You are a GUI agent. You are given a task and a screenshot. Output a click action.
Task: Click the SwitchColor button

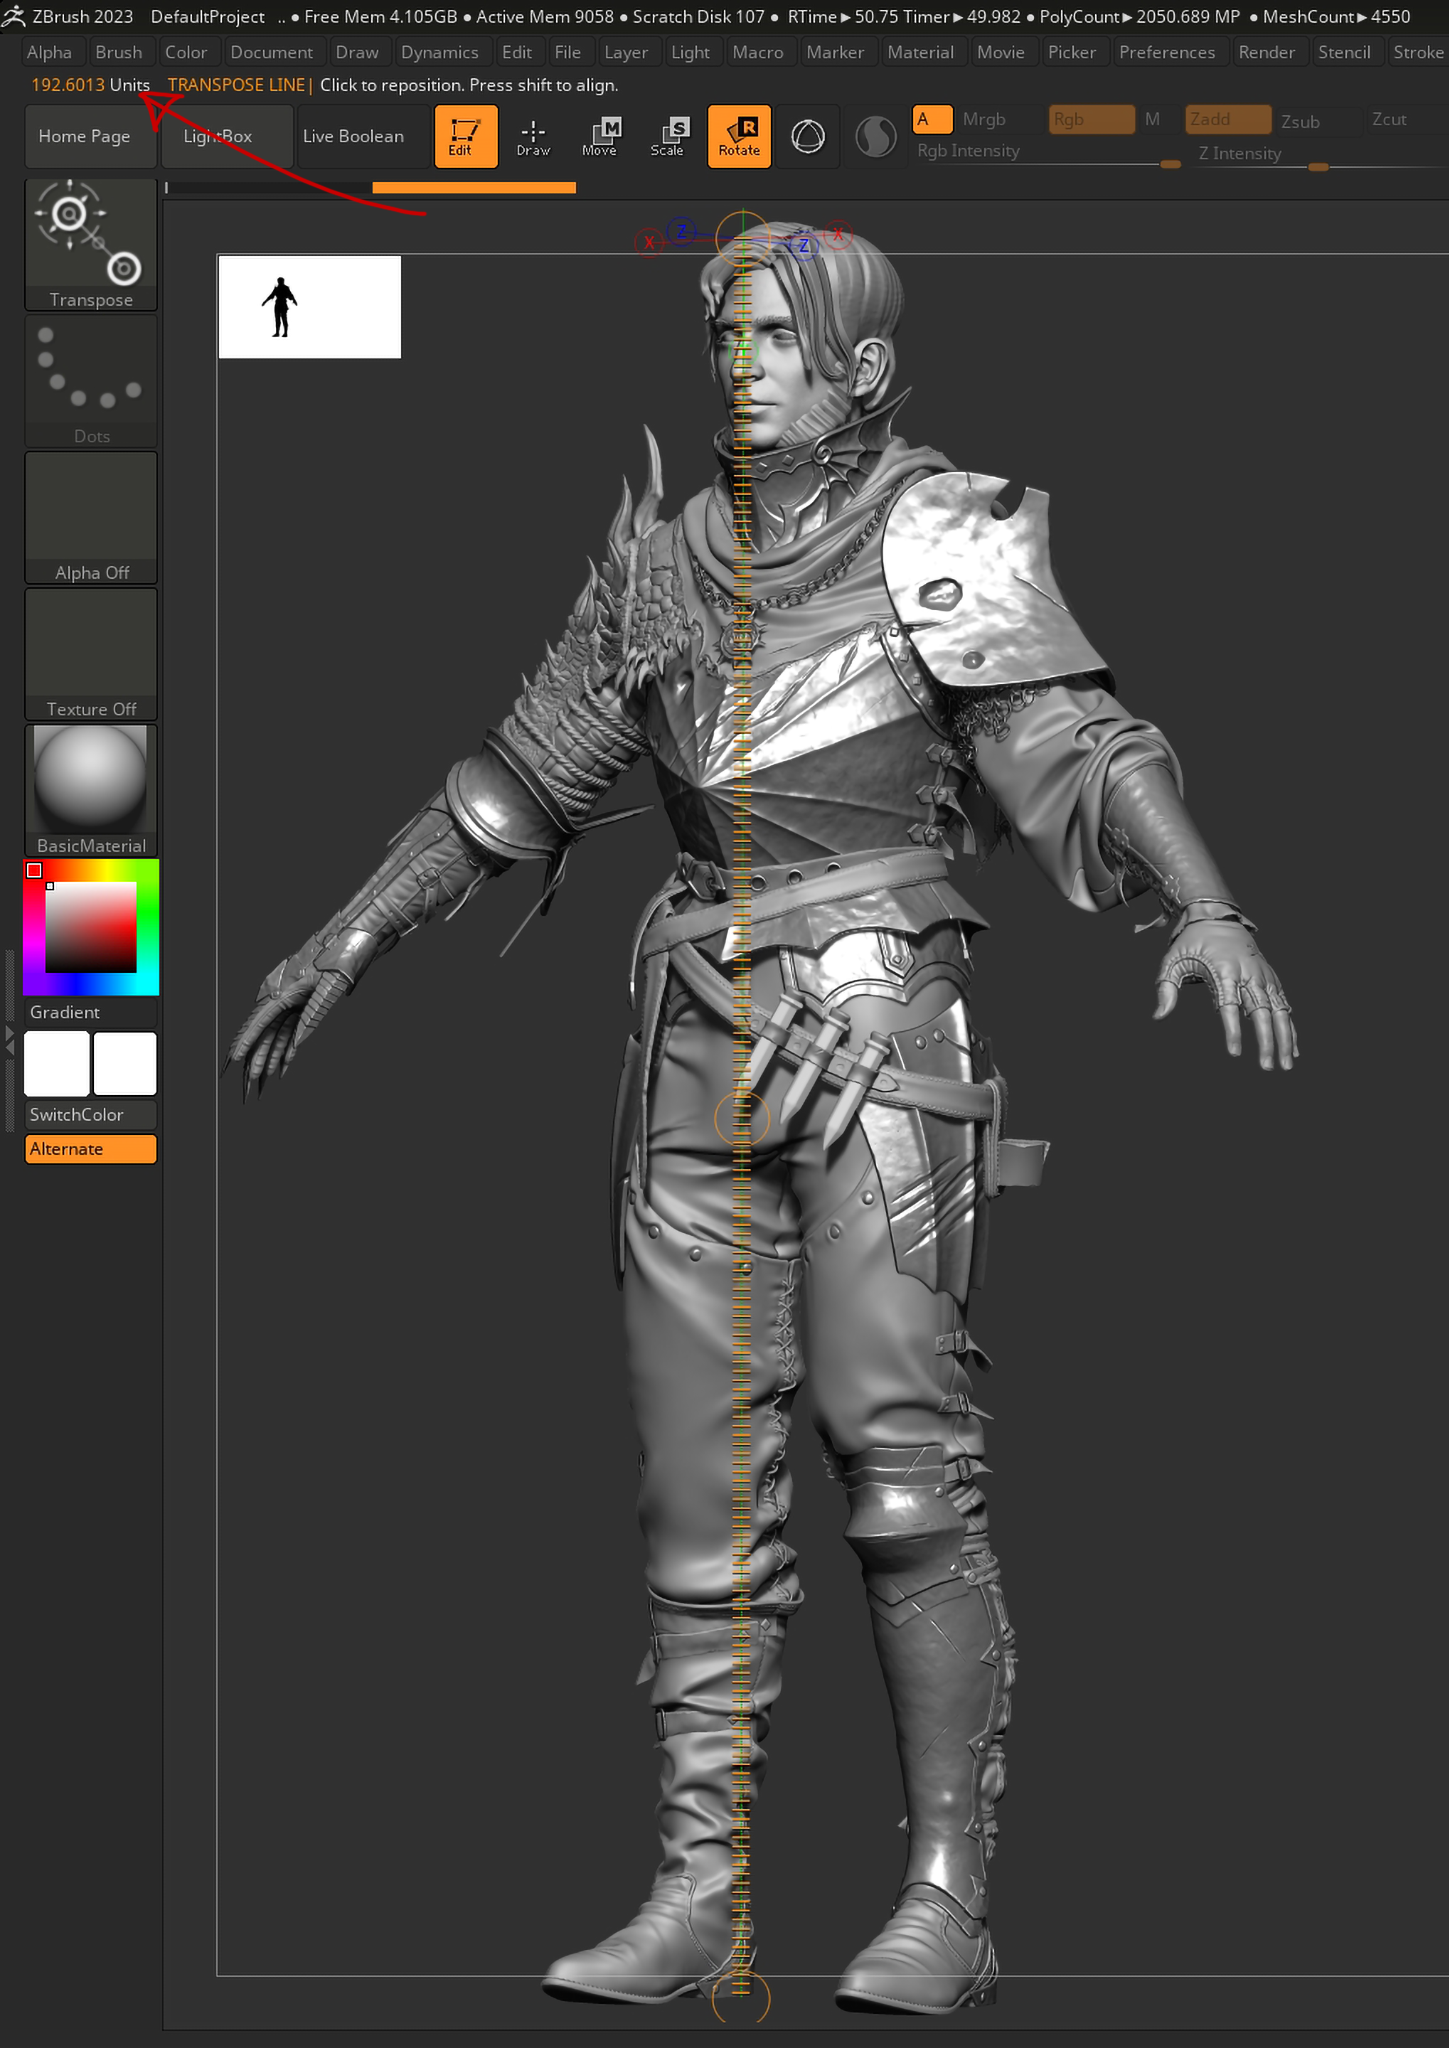tap(91, 1115)
